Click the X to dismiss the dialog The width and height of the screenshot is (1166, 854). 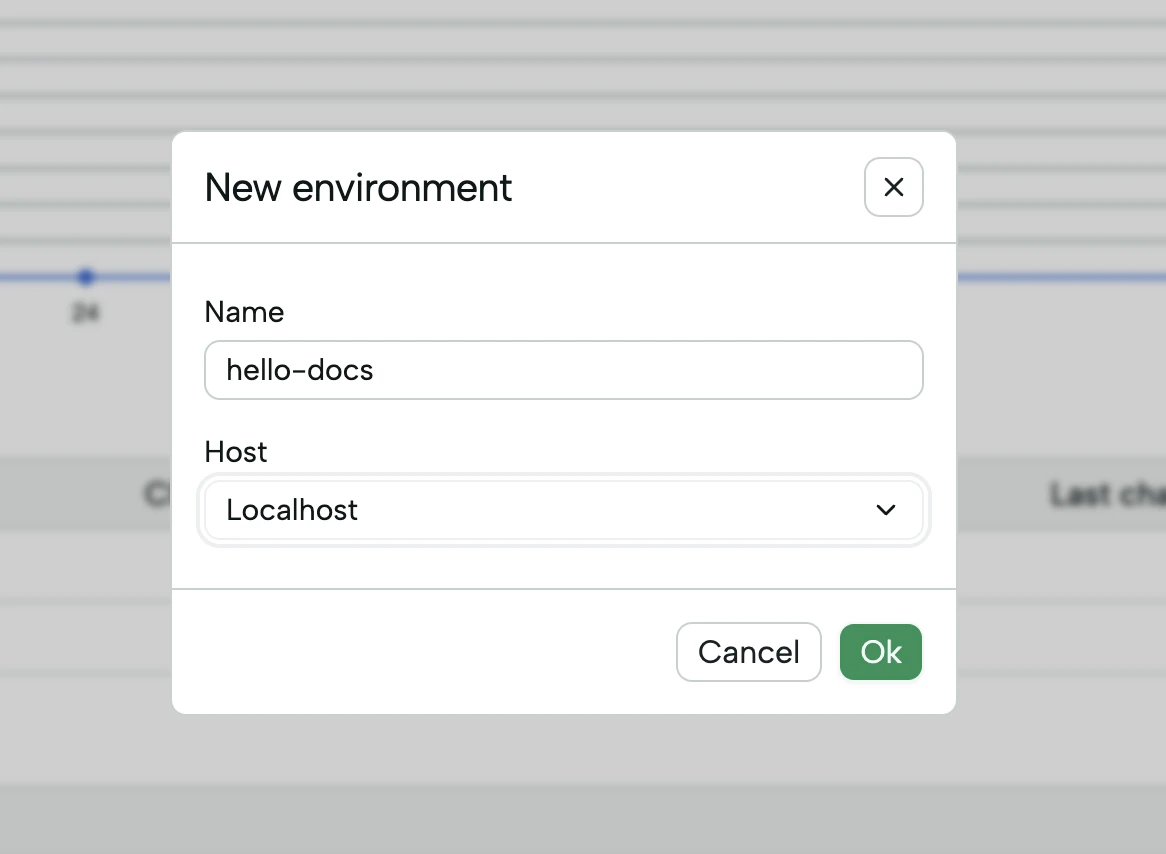(x=893, y=187)
